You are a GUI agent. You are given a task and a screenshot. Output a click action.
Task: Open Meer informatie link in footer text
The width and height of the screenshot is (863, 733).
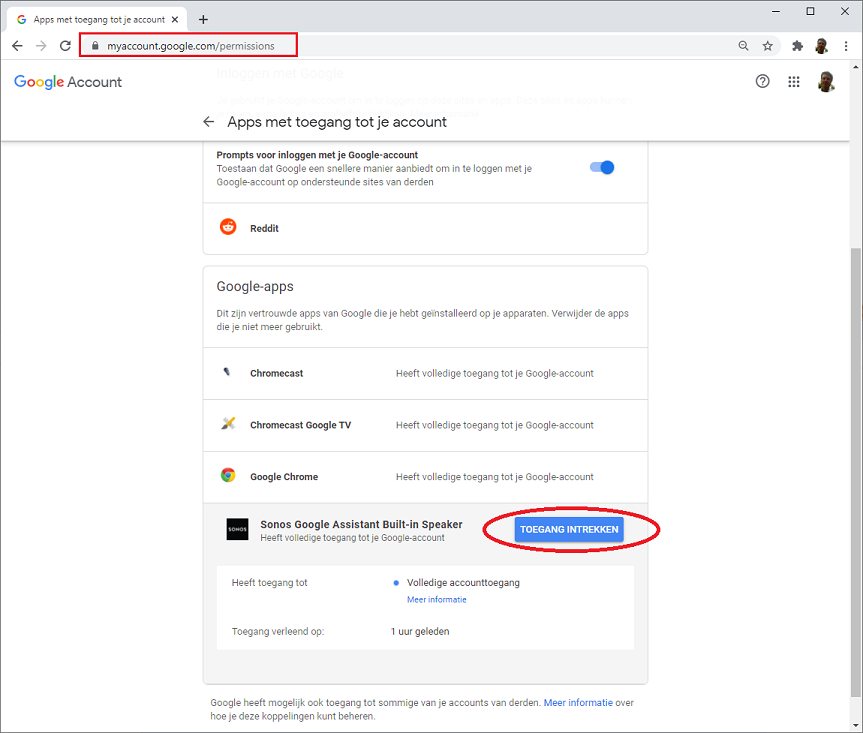[578, 703]
